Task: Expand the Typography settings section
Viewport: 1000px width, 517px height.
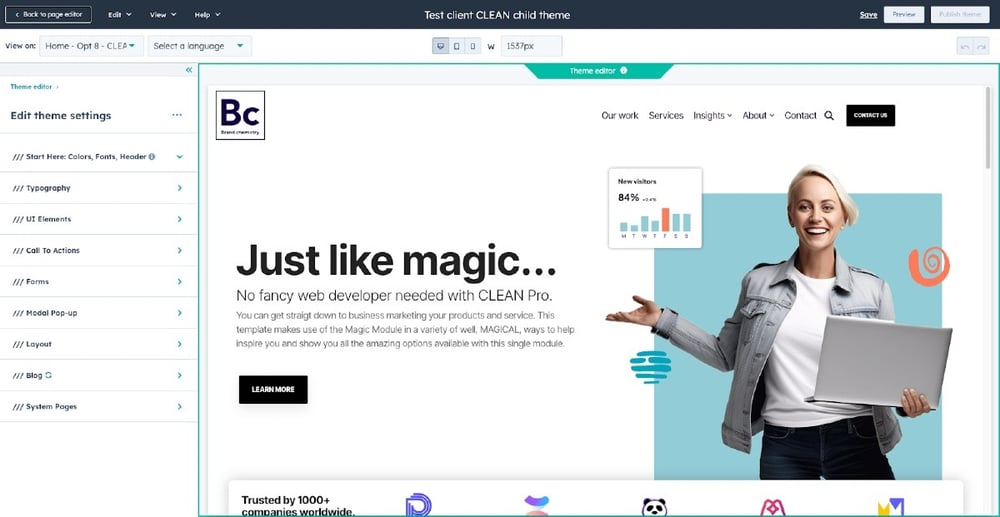Action: (x=98, y=188)
